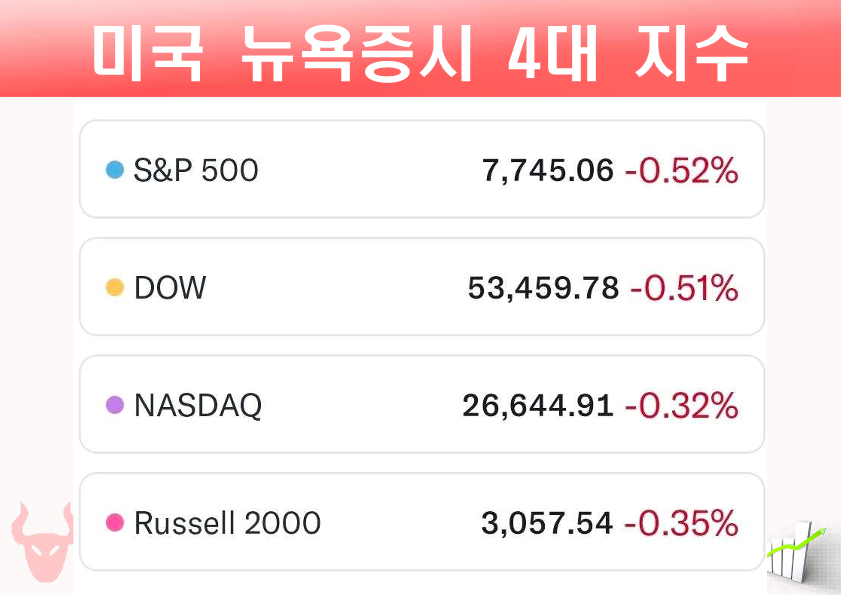Open the DOW index card

pos(422,287)
